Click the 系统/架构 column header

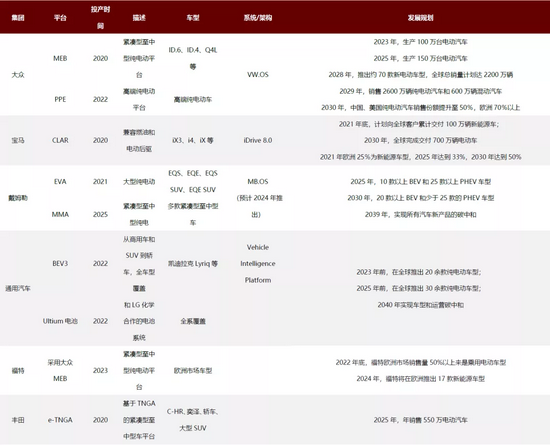point(258,18)
